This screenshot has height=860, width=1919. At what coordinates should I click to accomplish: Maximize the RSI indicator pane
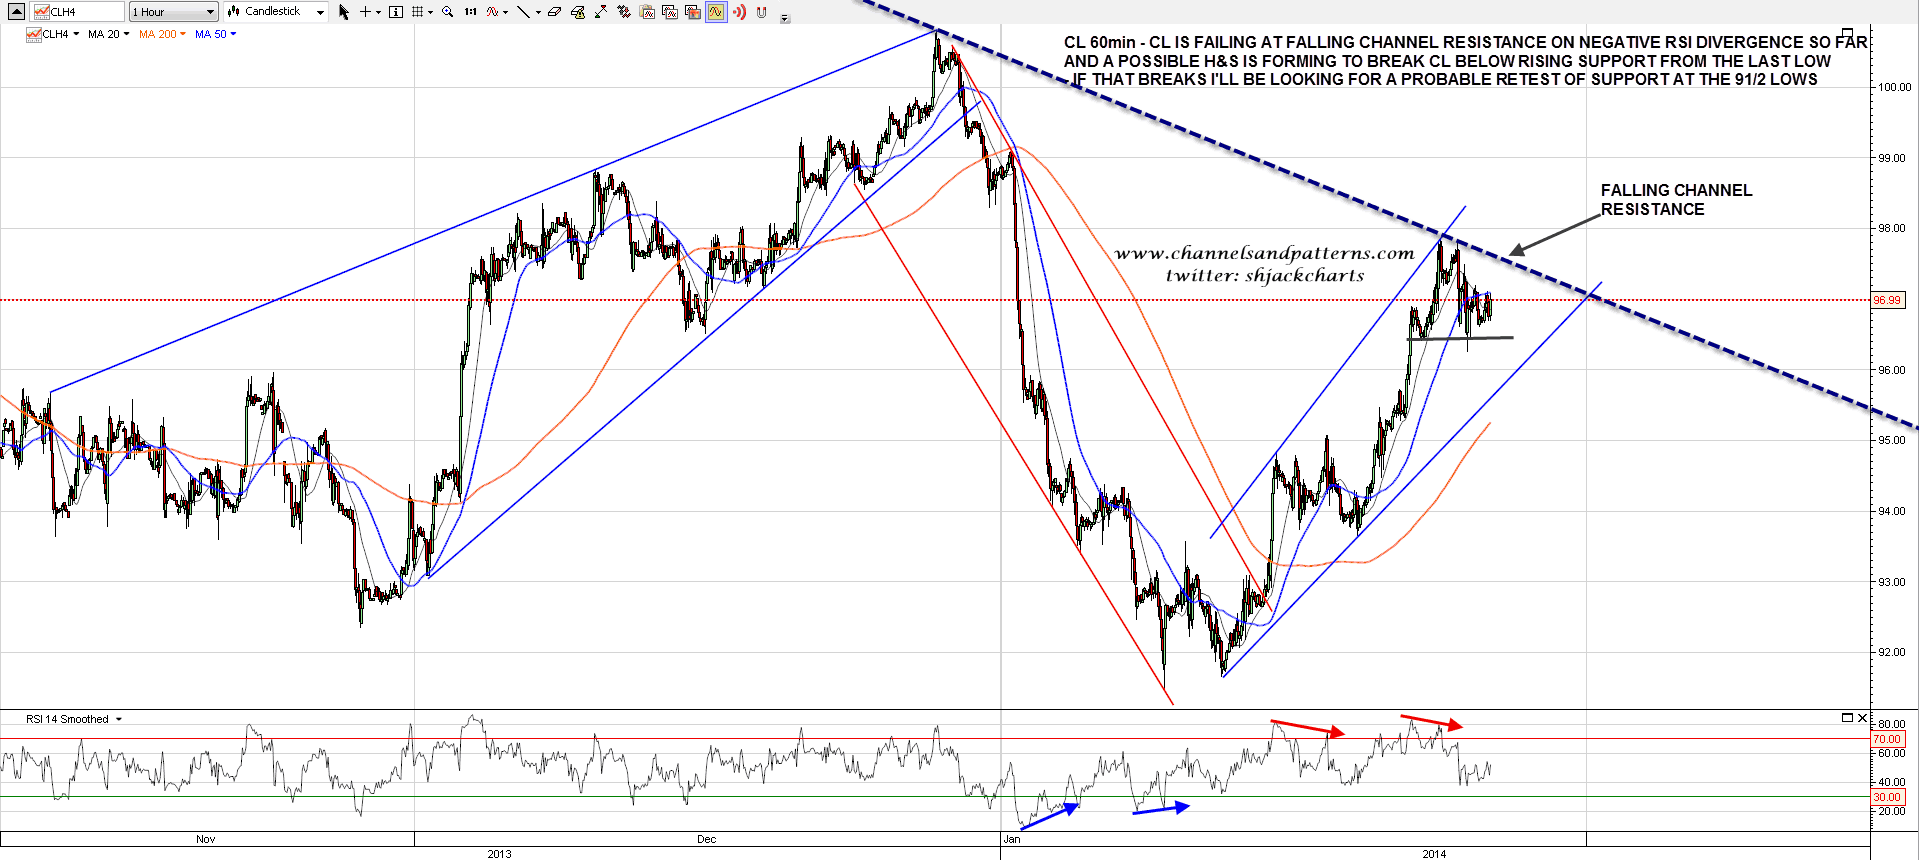[x=1847, y=718]
